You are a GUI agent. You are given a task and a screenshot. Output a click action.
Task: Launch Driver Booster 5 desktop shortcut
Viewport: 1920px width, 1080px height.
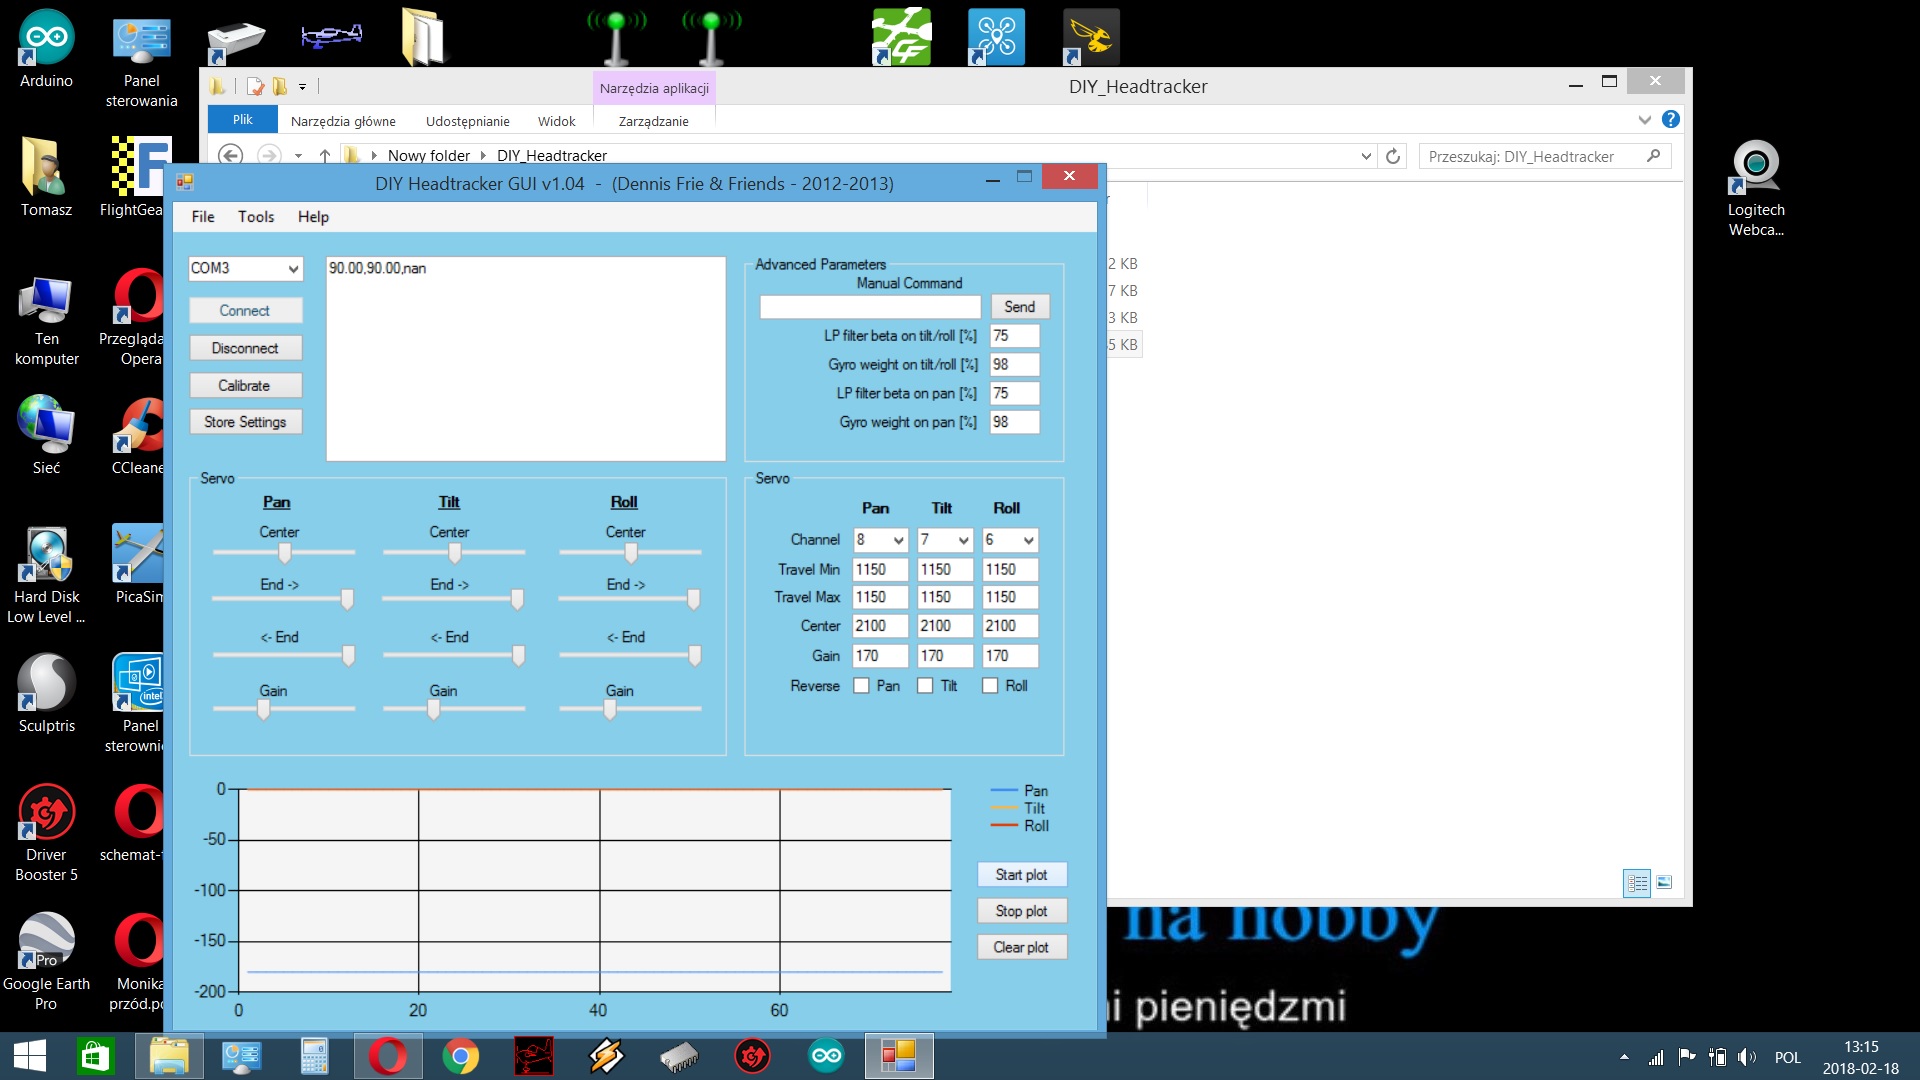point(46,832)
